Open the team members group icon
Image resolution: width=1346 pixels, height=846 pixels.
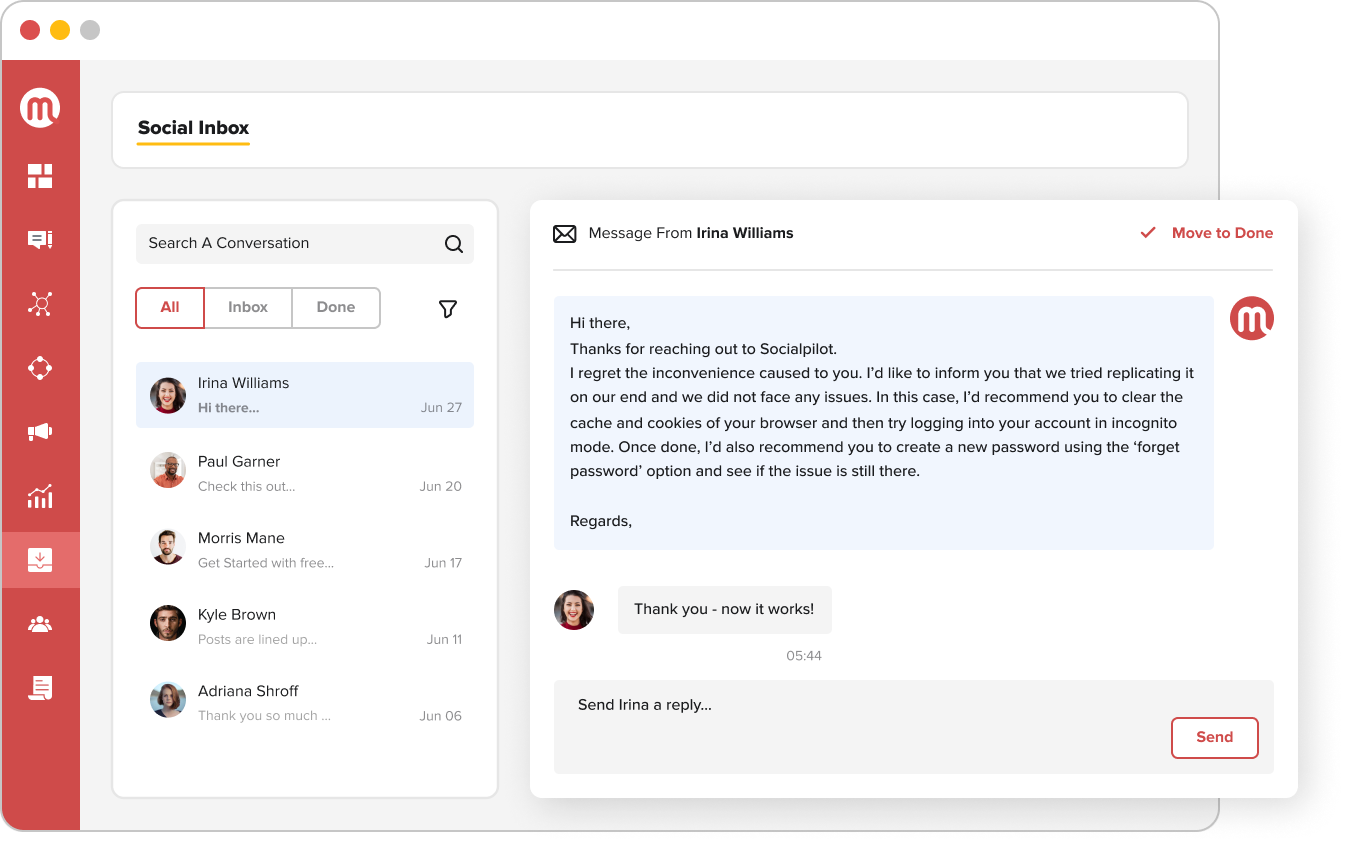click(x=40, y=624)
